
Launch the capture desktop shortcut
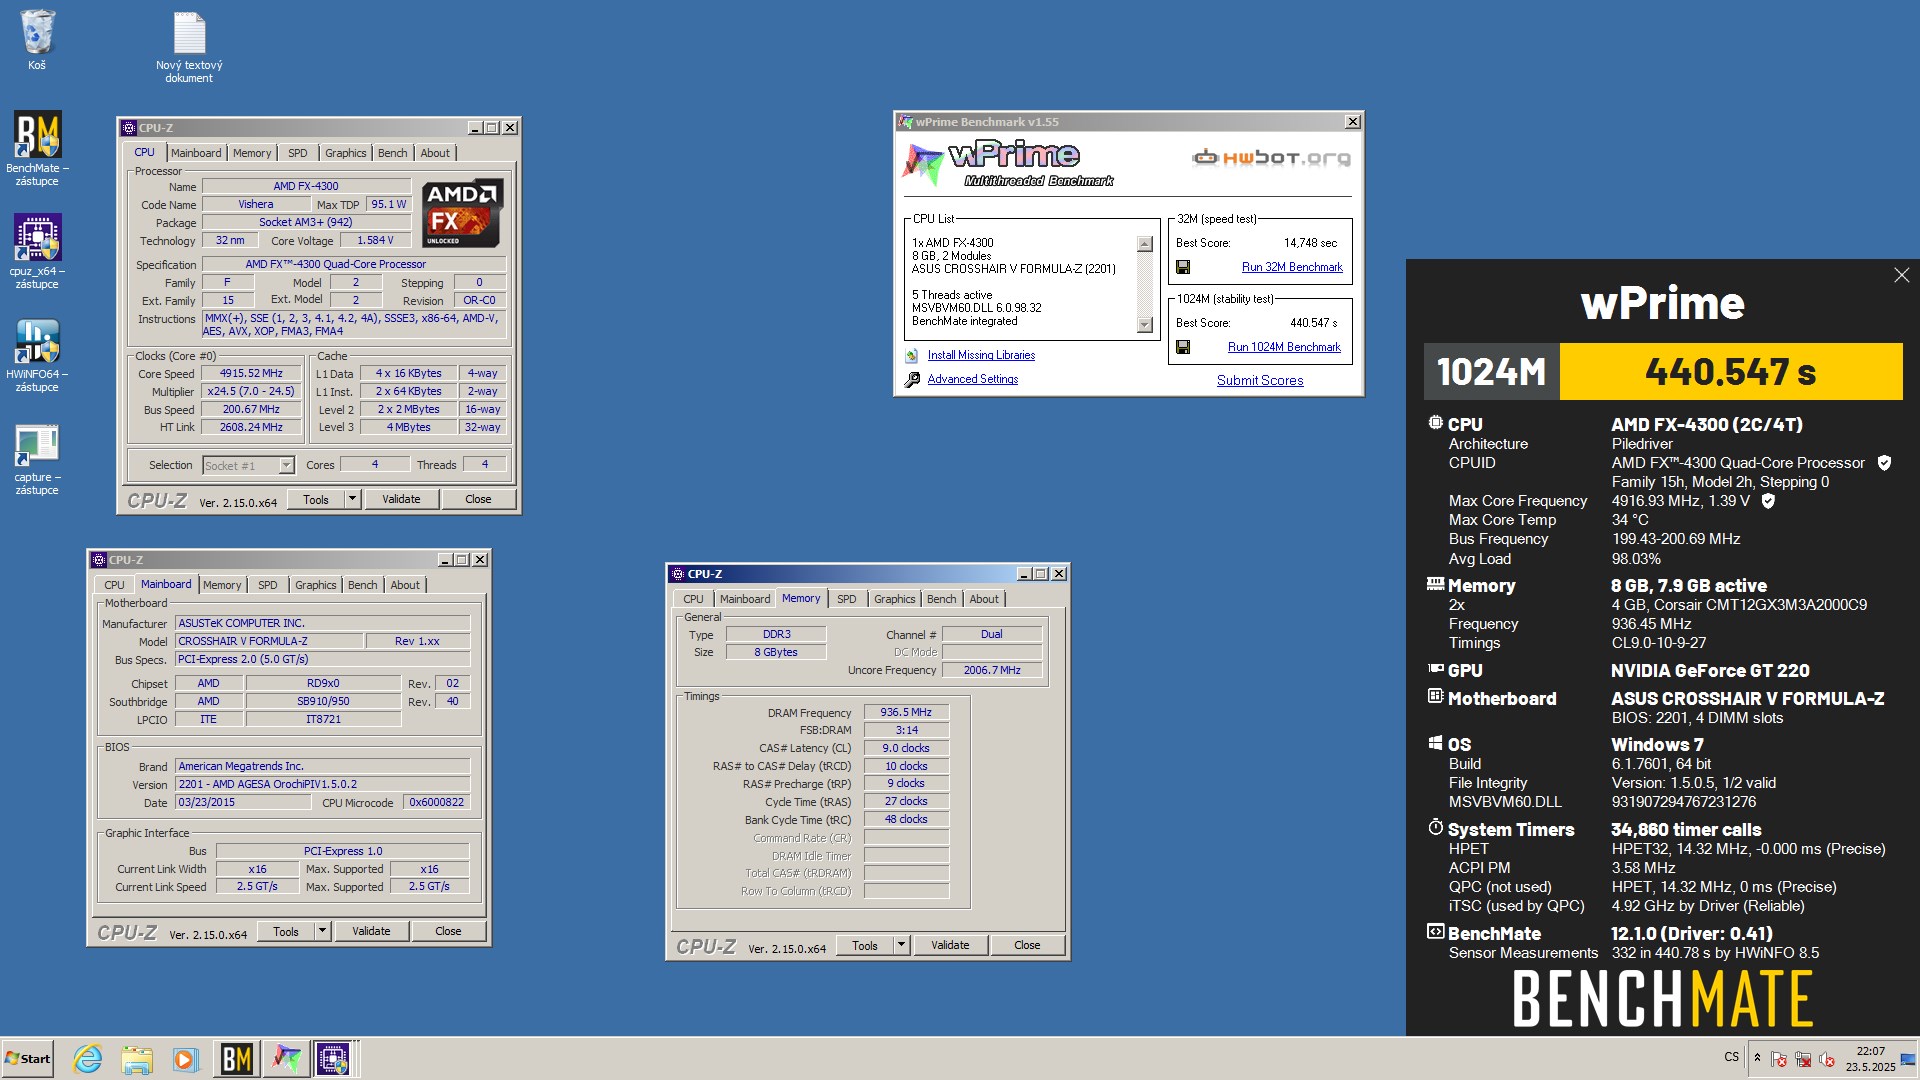coord(37,458)
